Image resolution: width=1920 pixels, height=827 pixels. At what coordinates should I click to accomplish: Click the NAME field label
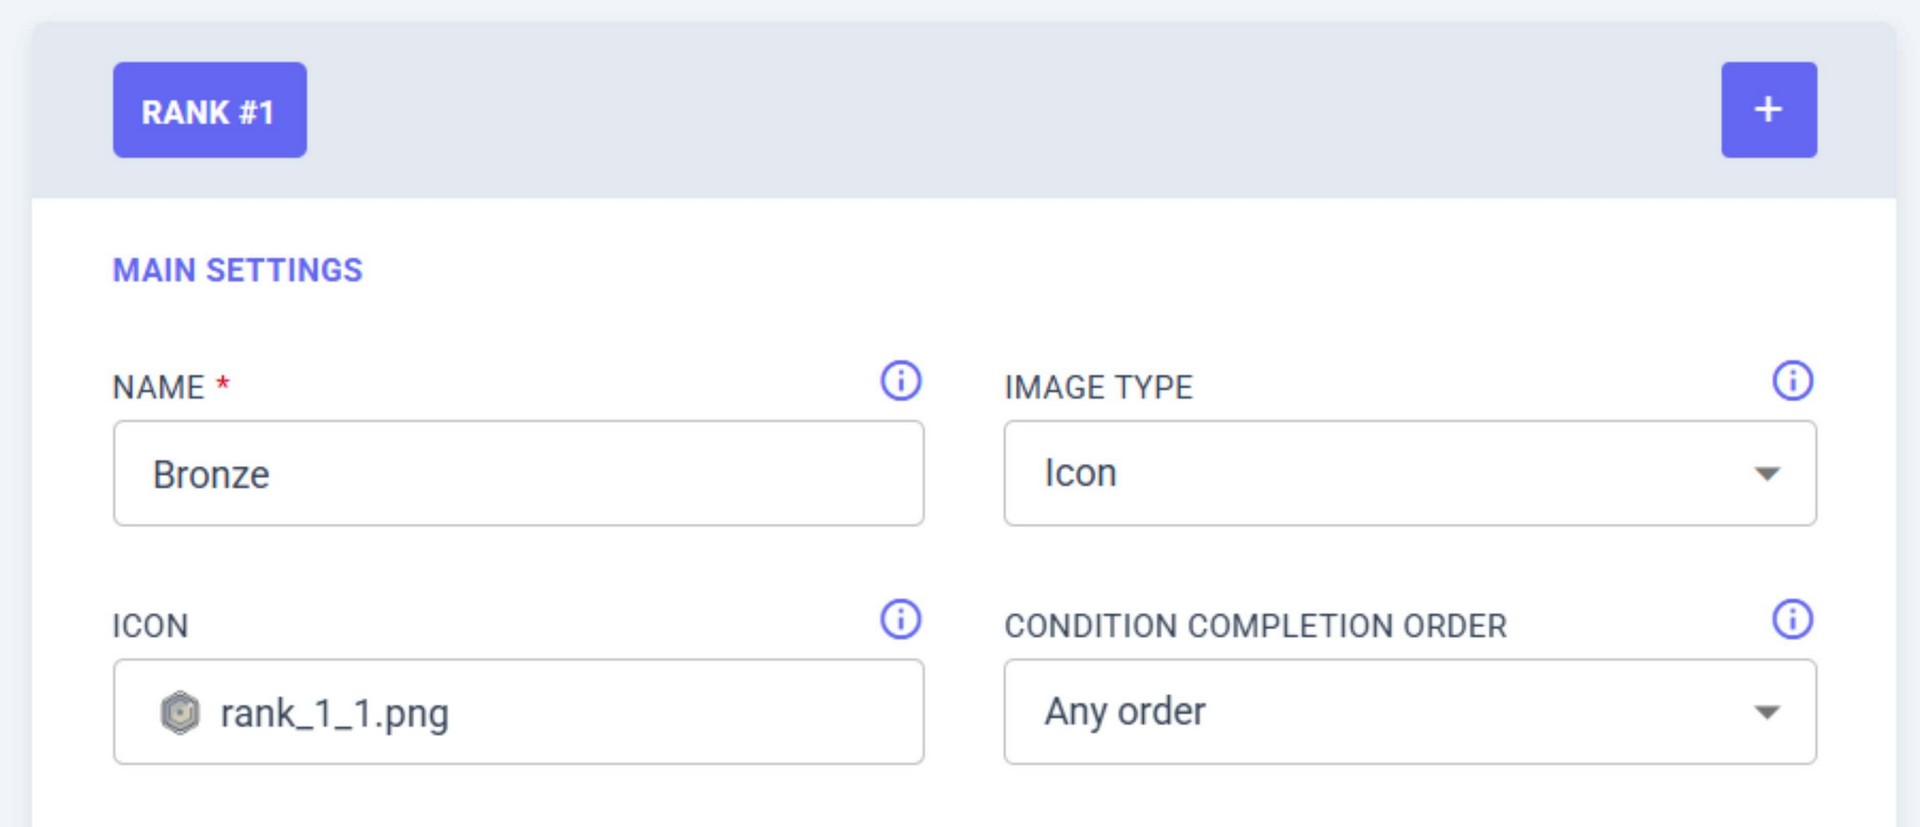coord(158,387)
